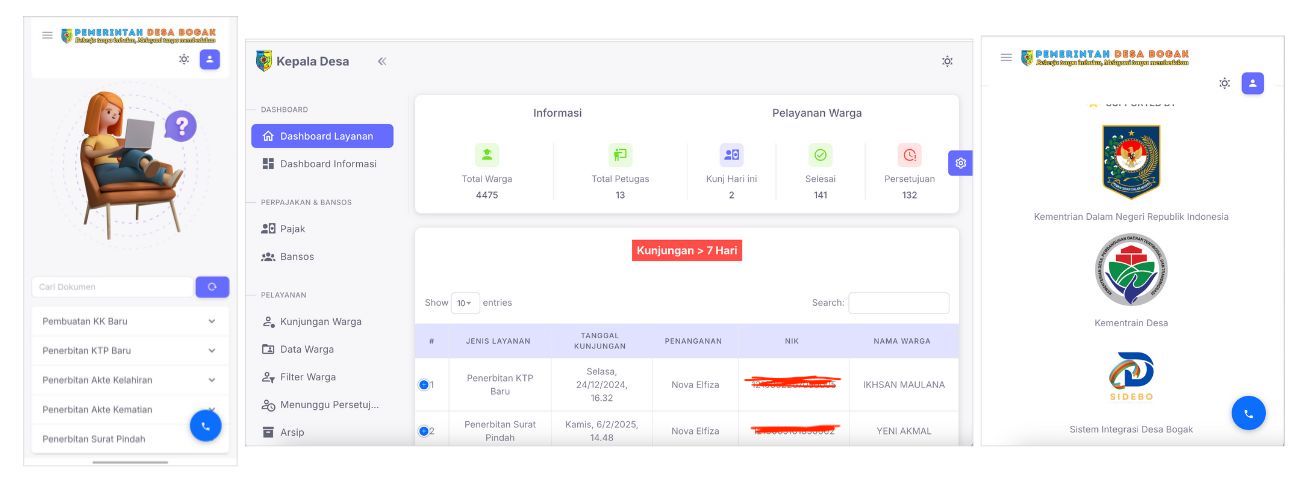1308x485 pixels.
Task: Sort table by Tanggal Kunjungan column
Action: pos(601,341)
